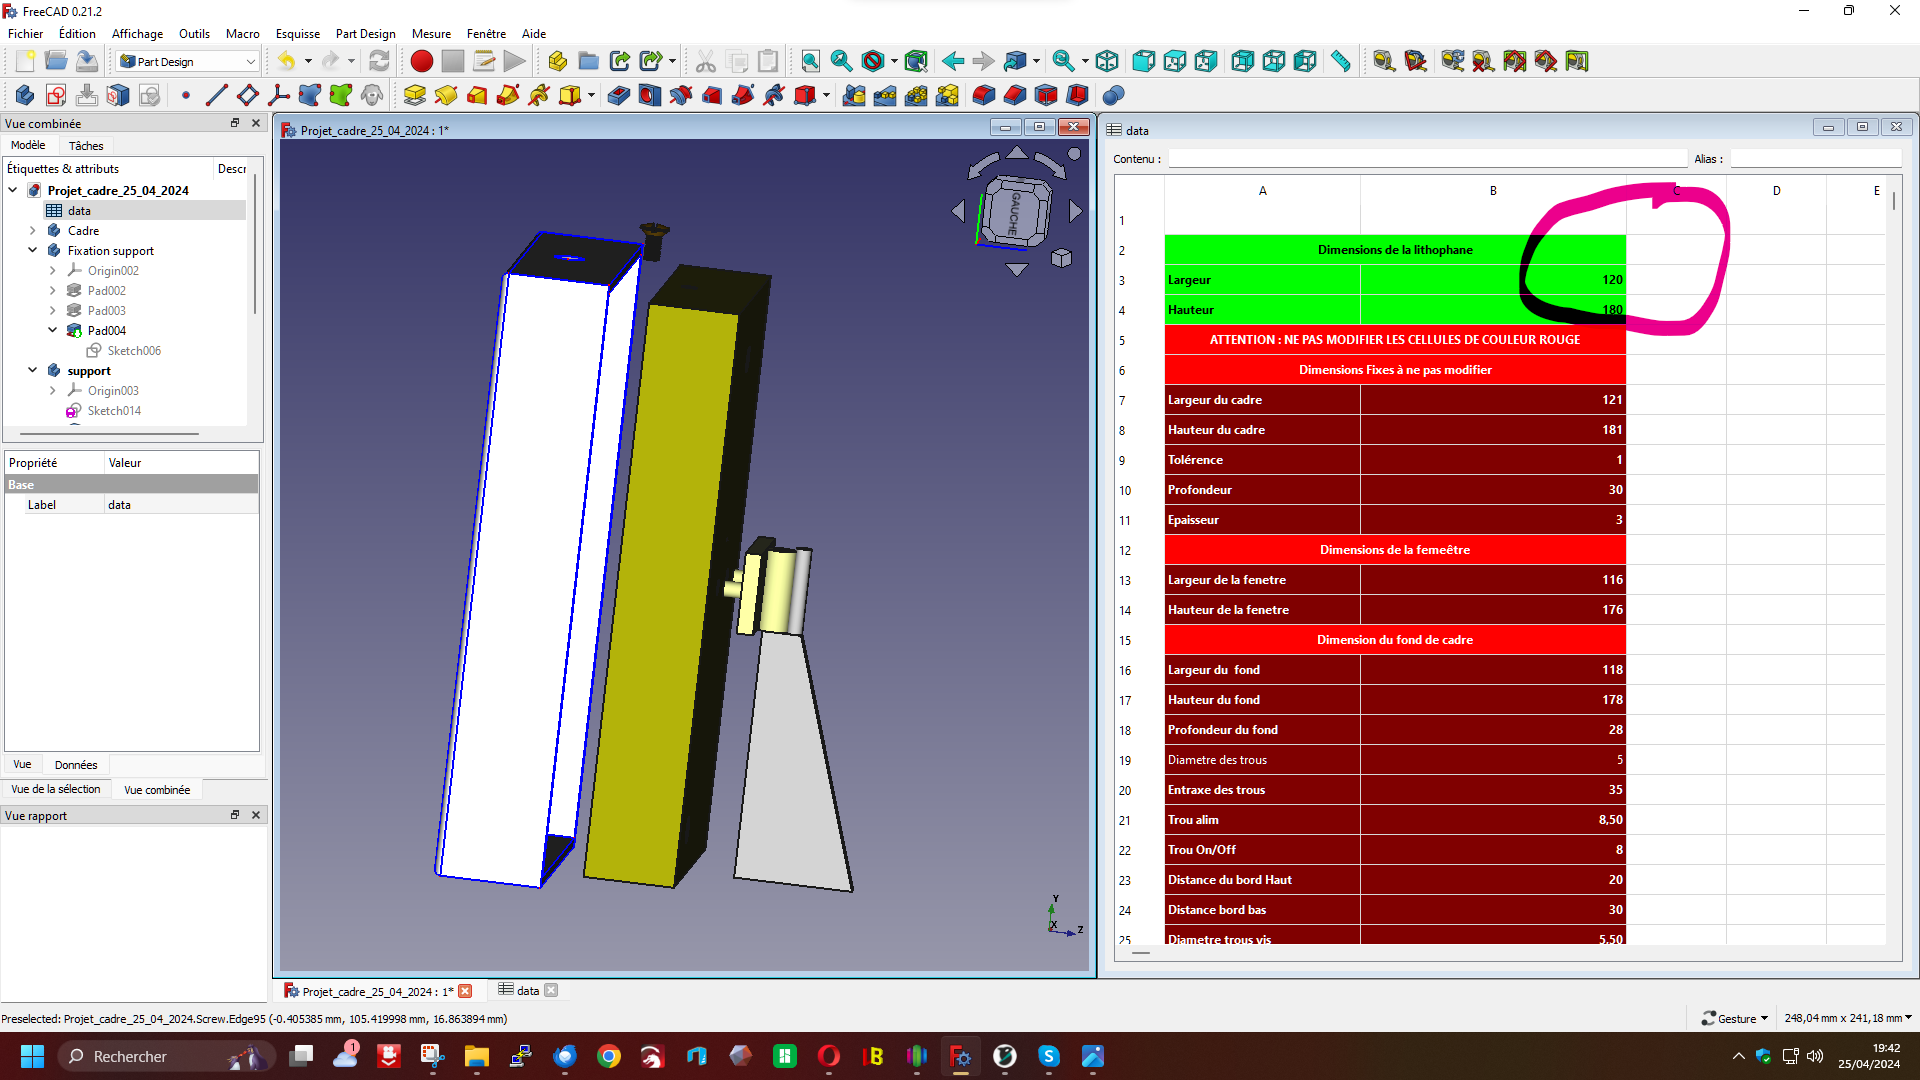Open the Macro menu

[243, 33]
